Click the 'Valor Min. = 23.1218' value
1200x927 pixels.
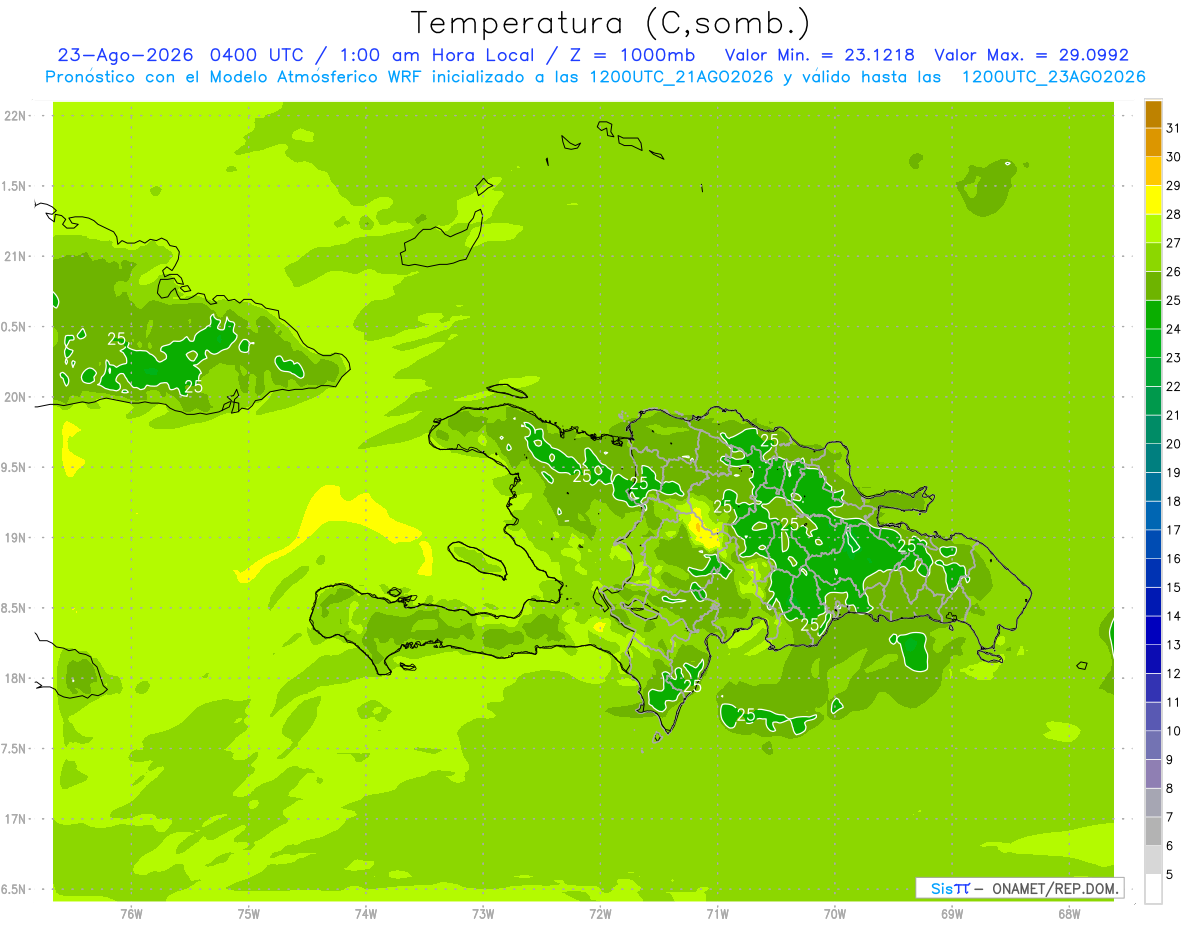point(819,55)
